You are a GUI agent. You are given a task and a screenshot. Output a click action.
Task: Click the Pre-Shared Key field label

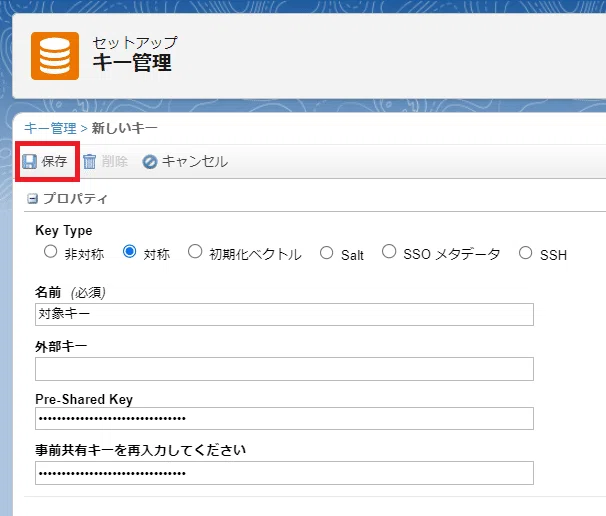[84, 399]
